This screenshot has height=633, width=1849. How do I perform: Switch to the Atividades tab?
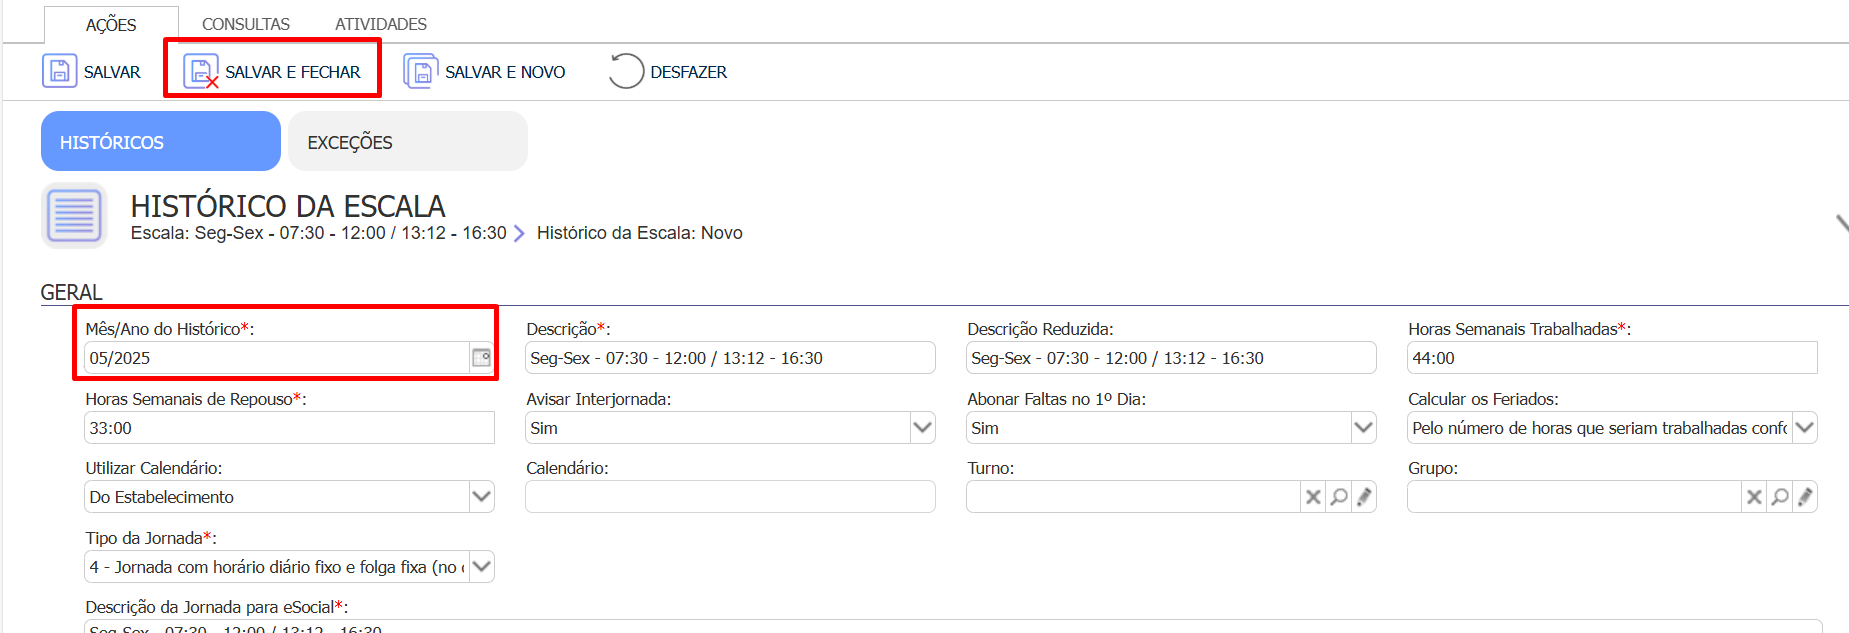coord(381,24)
